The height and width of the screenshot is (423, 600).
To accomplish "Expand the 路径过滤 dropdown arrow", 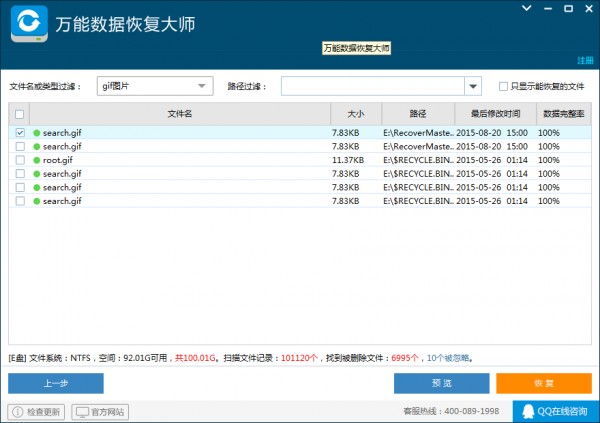I will (473, 87).
